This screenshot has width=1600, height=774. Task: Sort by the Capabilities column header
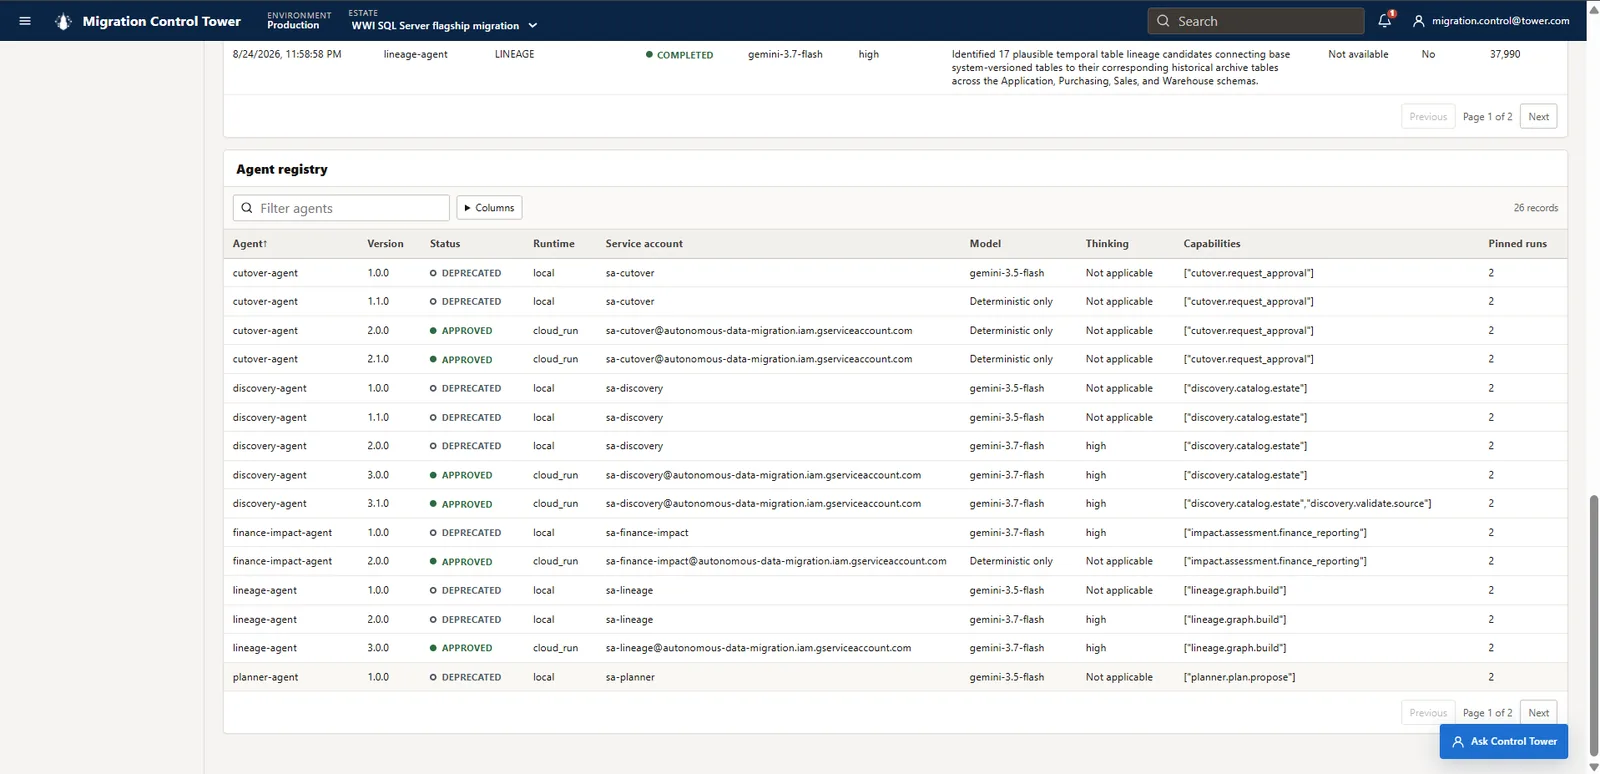coord(1212,244)
